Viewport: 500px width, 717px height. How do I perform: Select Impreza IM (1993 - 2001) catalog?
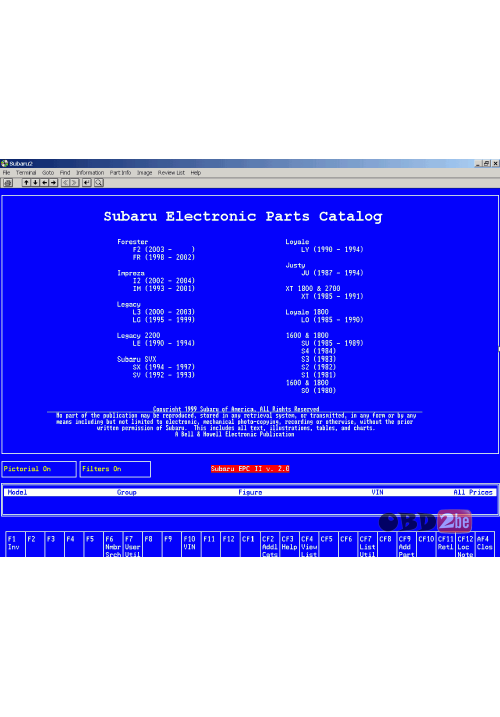point(164,289)
